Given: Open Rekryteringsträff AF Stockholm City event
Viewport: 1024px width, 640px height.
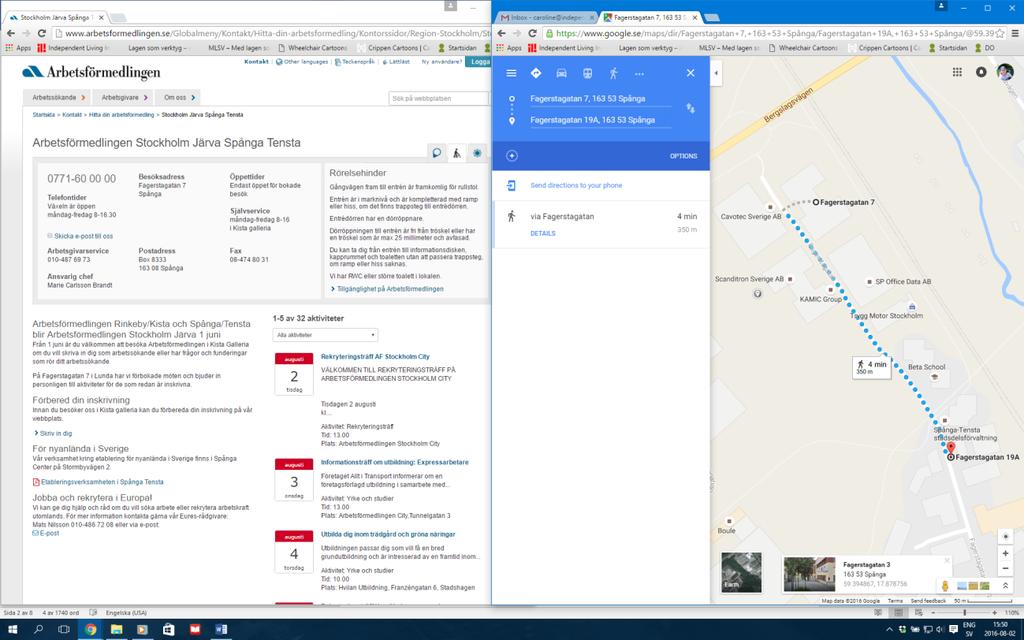Looking at the screenshot, I should click(375, 357).
